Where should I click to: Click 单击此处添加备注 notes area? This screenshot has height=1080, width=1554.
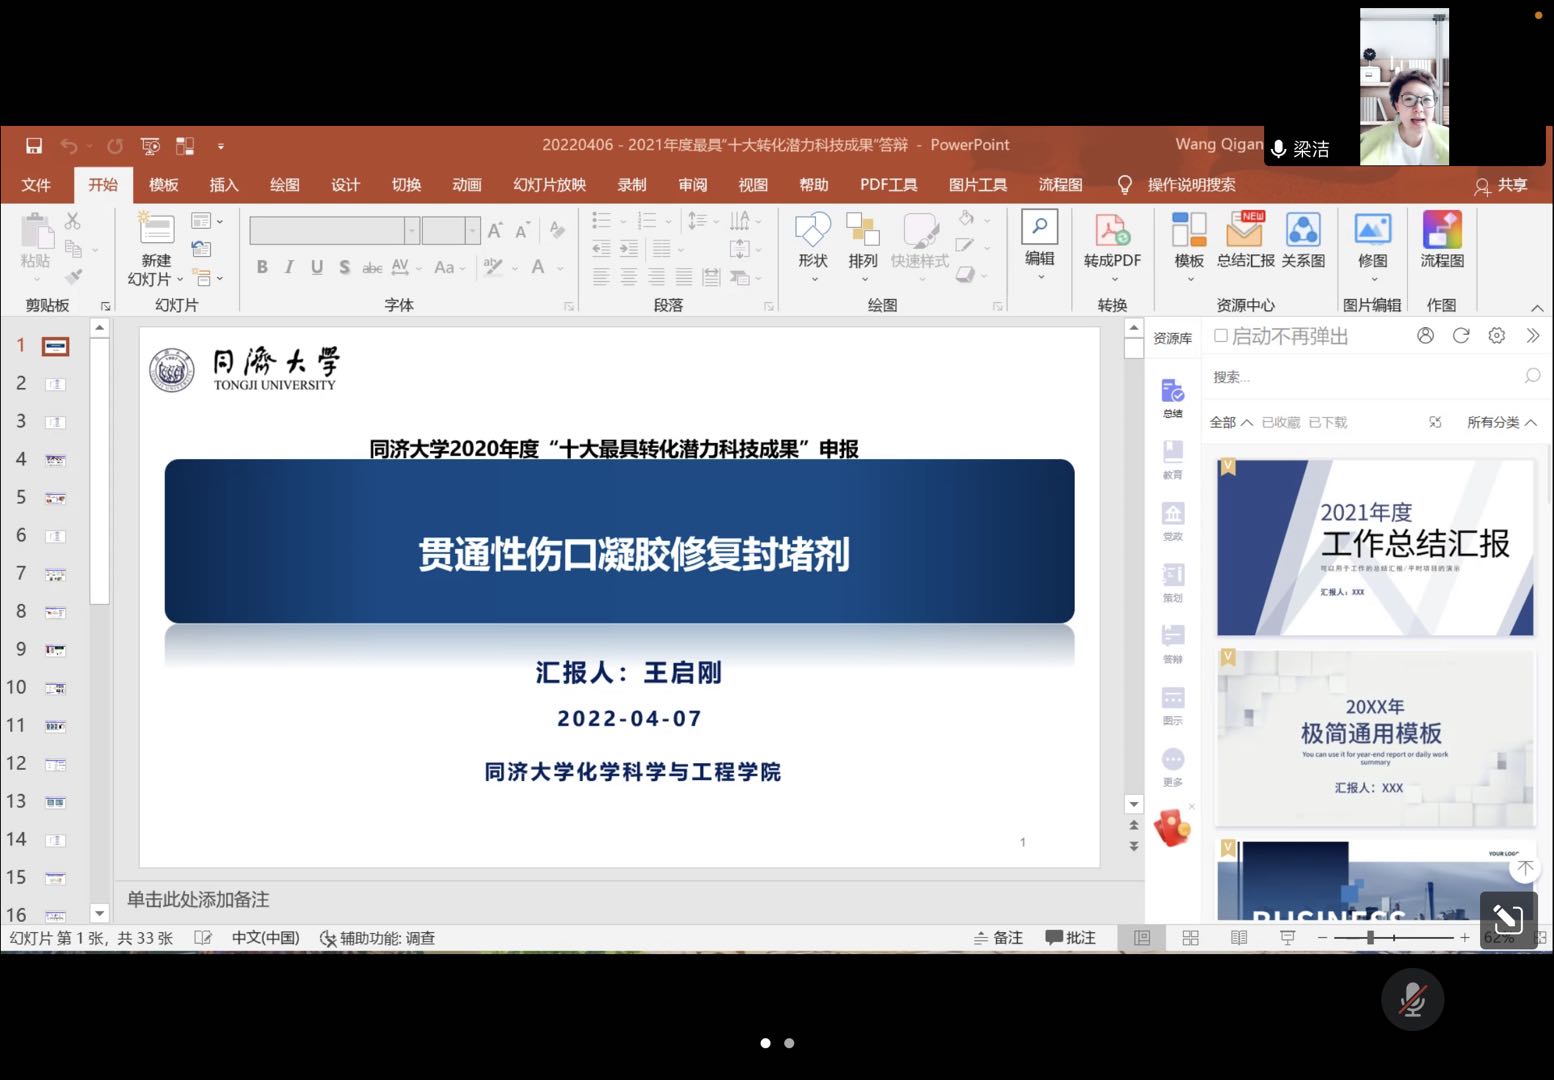click(x=198, y=899)
